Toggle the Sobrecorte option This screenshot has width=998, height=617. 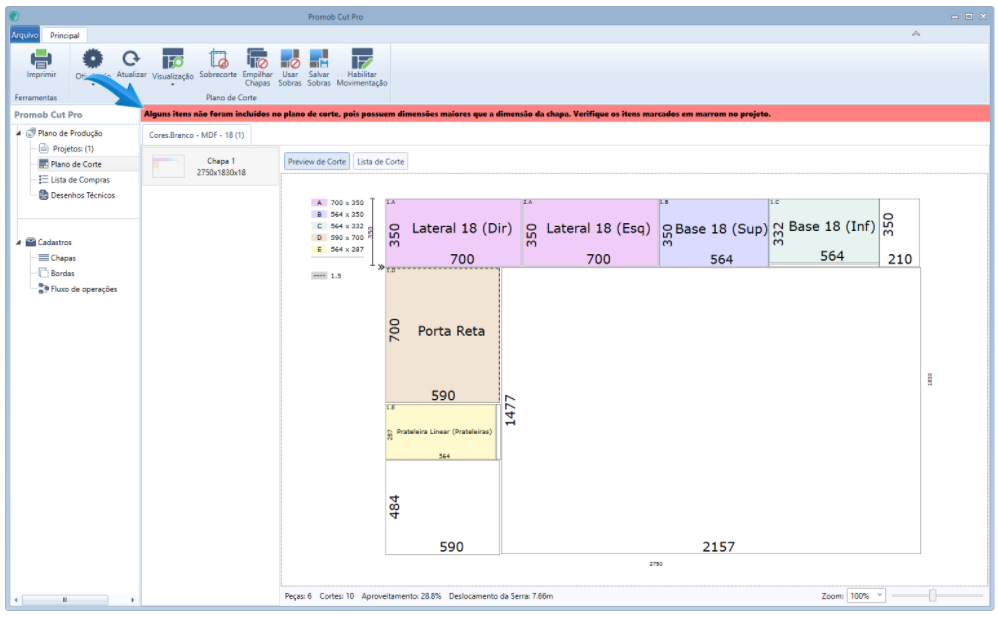[x=218, y=59]
